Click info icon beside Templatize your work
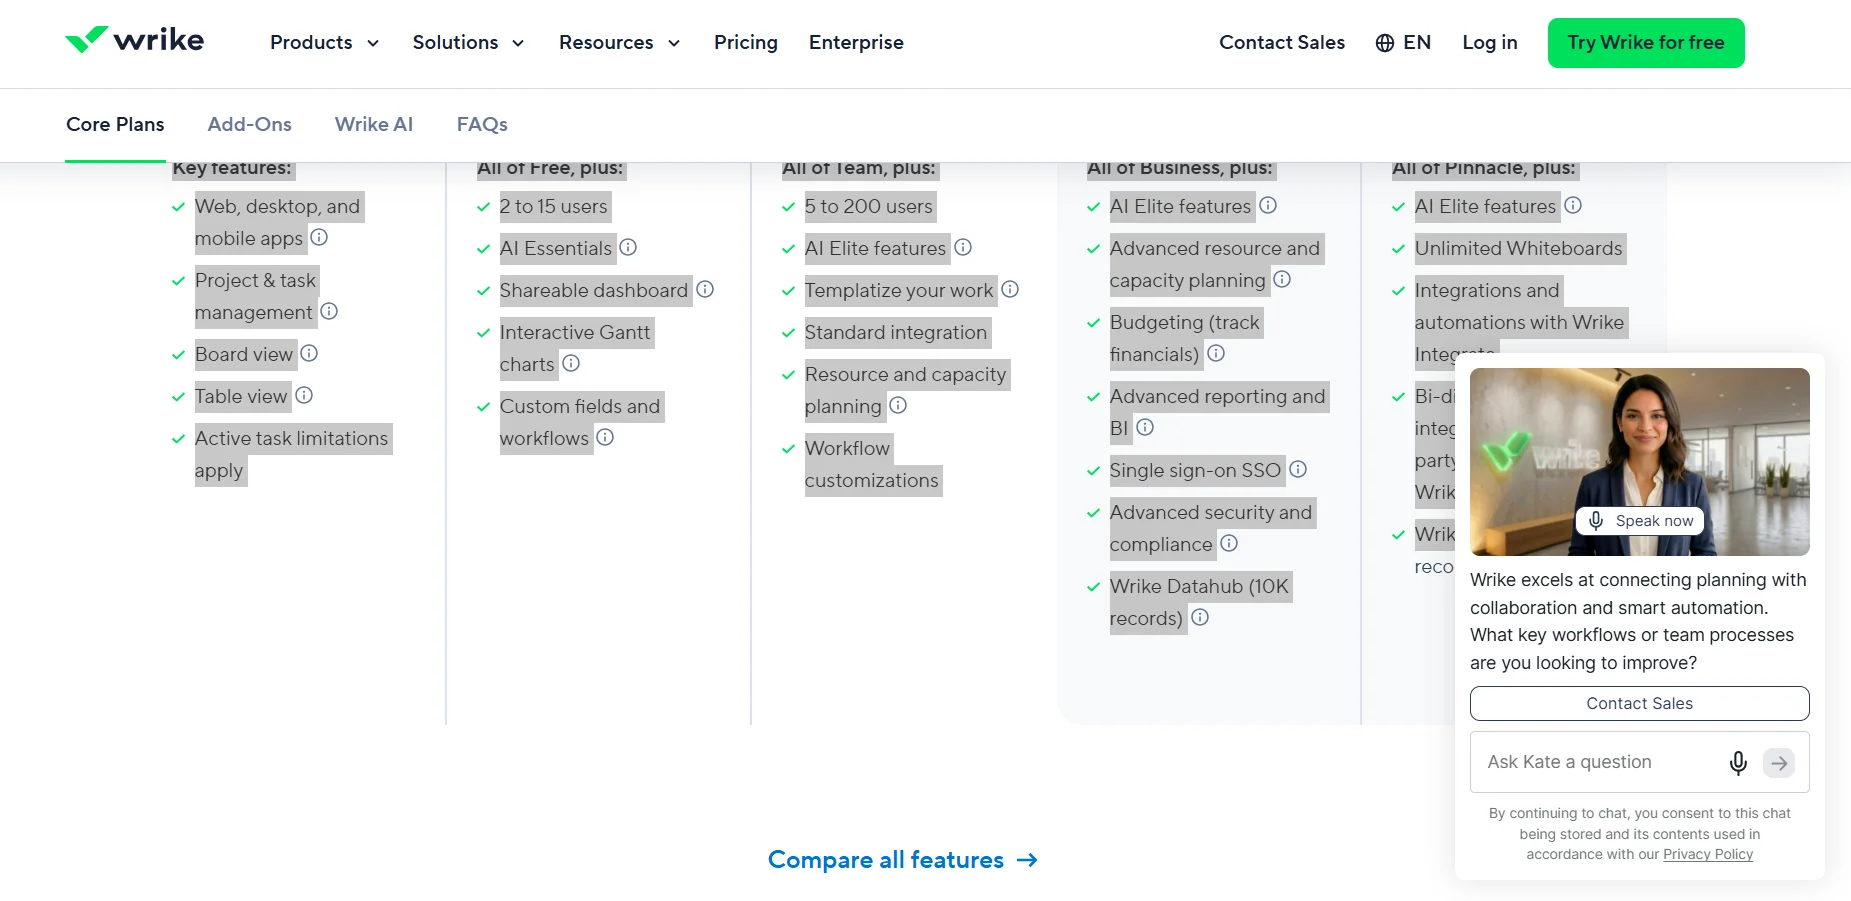The image size is (1851, 901). pos(1010,289)
